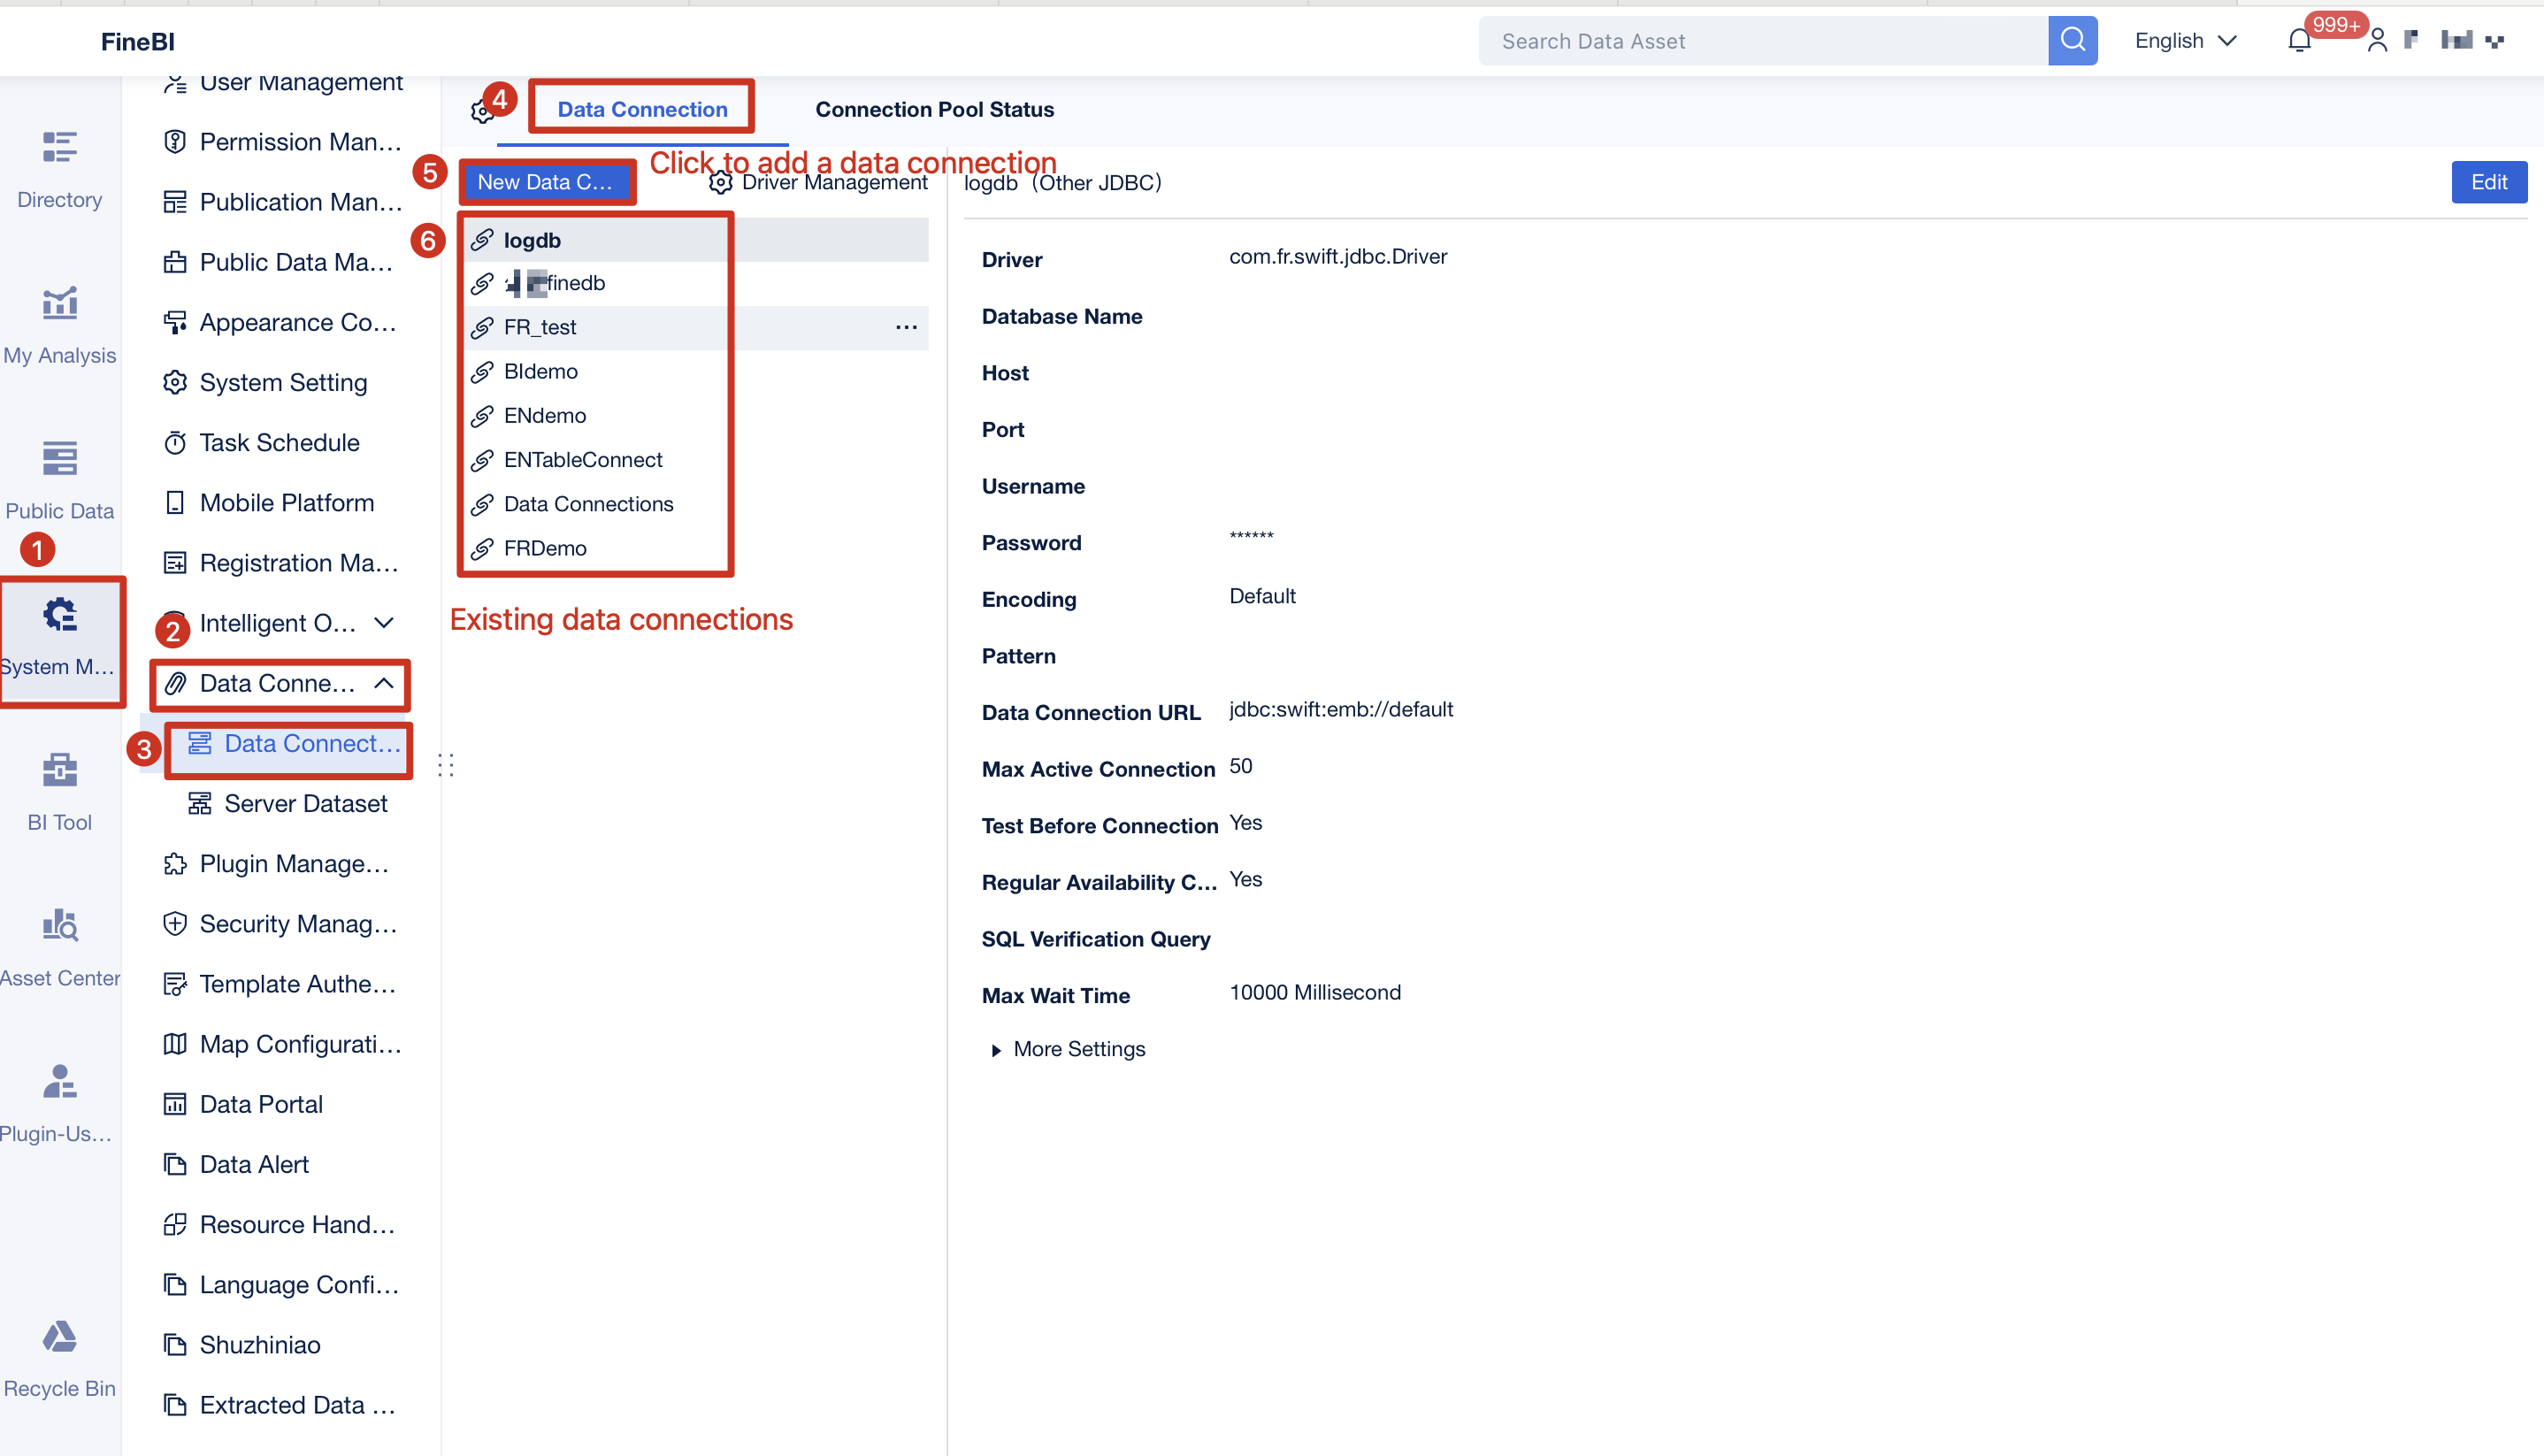The image size is (2544, 1456).
Task: Open the Directory panel from the sidebar
Action: pos(59,168)
